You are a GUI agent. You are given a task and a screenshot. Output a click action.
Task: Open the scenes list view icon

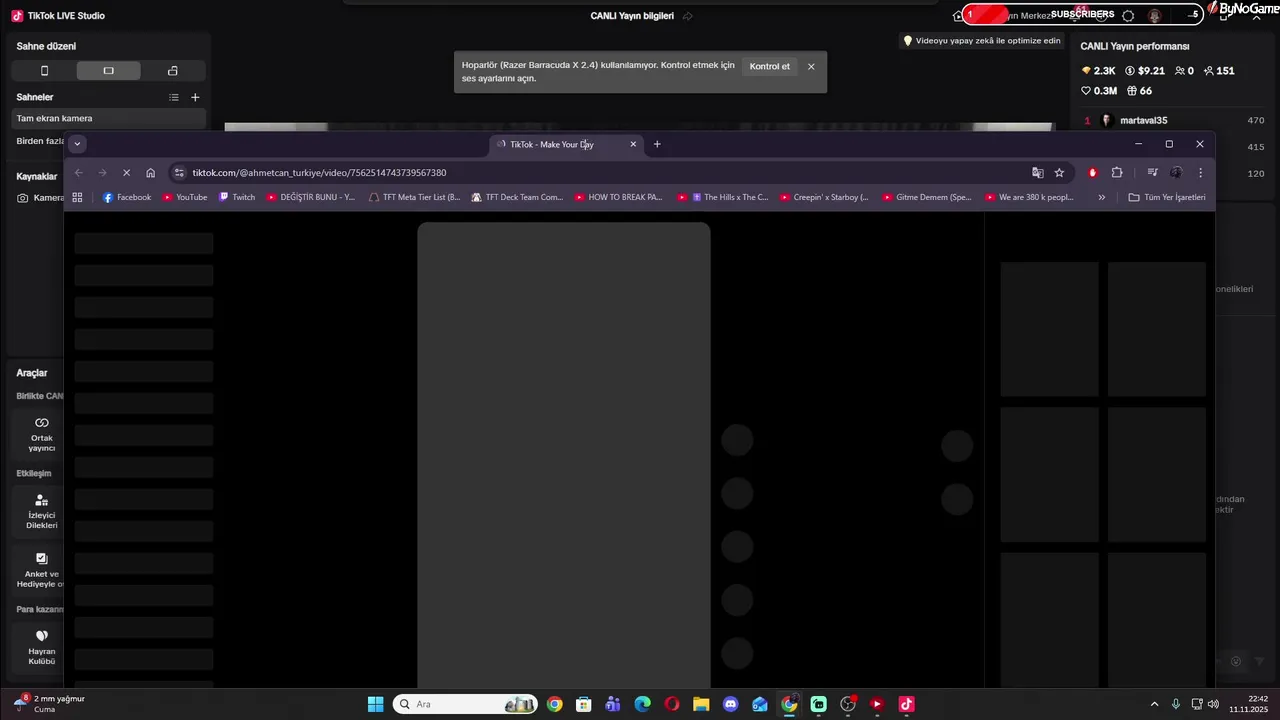pyautogui.click(x=174, y=97)
